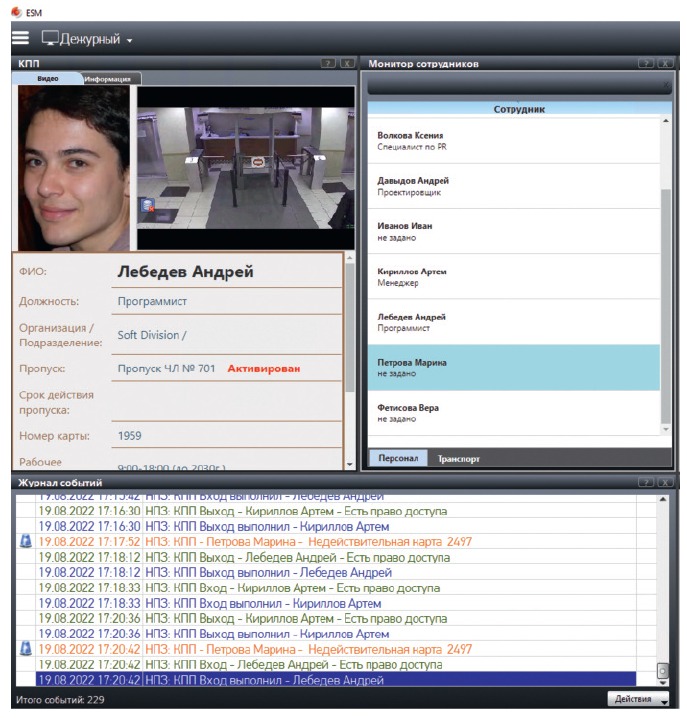
Task: Click the camera status icon in video
Action: coord(147,206)
